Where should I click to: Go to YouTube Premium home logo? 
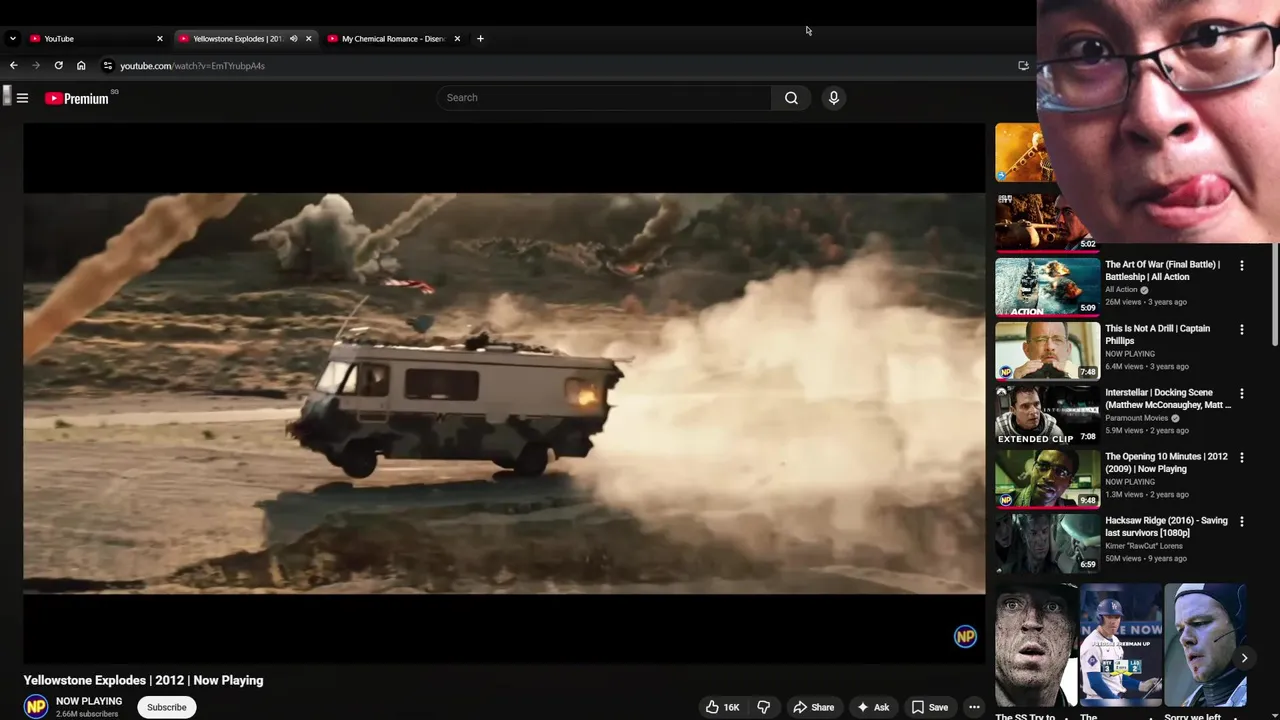click(x=77, y=98)
